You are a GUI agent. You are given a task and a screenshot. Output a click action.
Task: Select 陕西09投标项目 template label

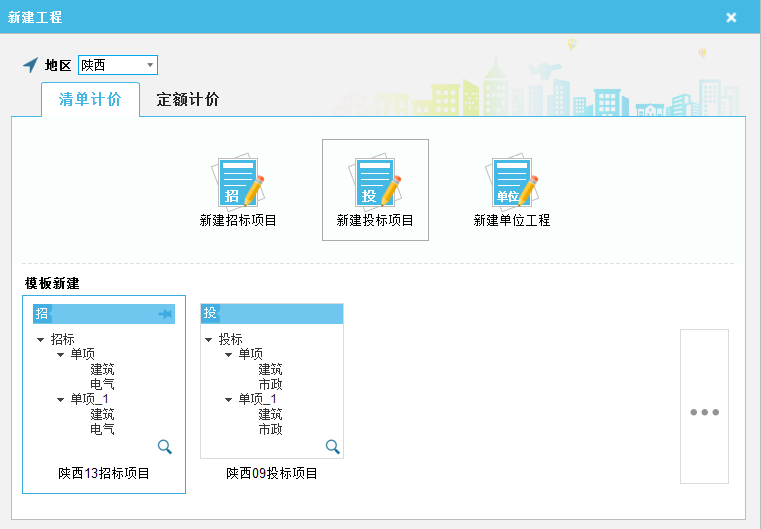[272, 473]
